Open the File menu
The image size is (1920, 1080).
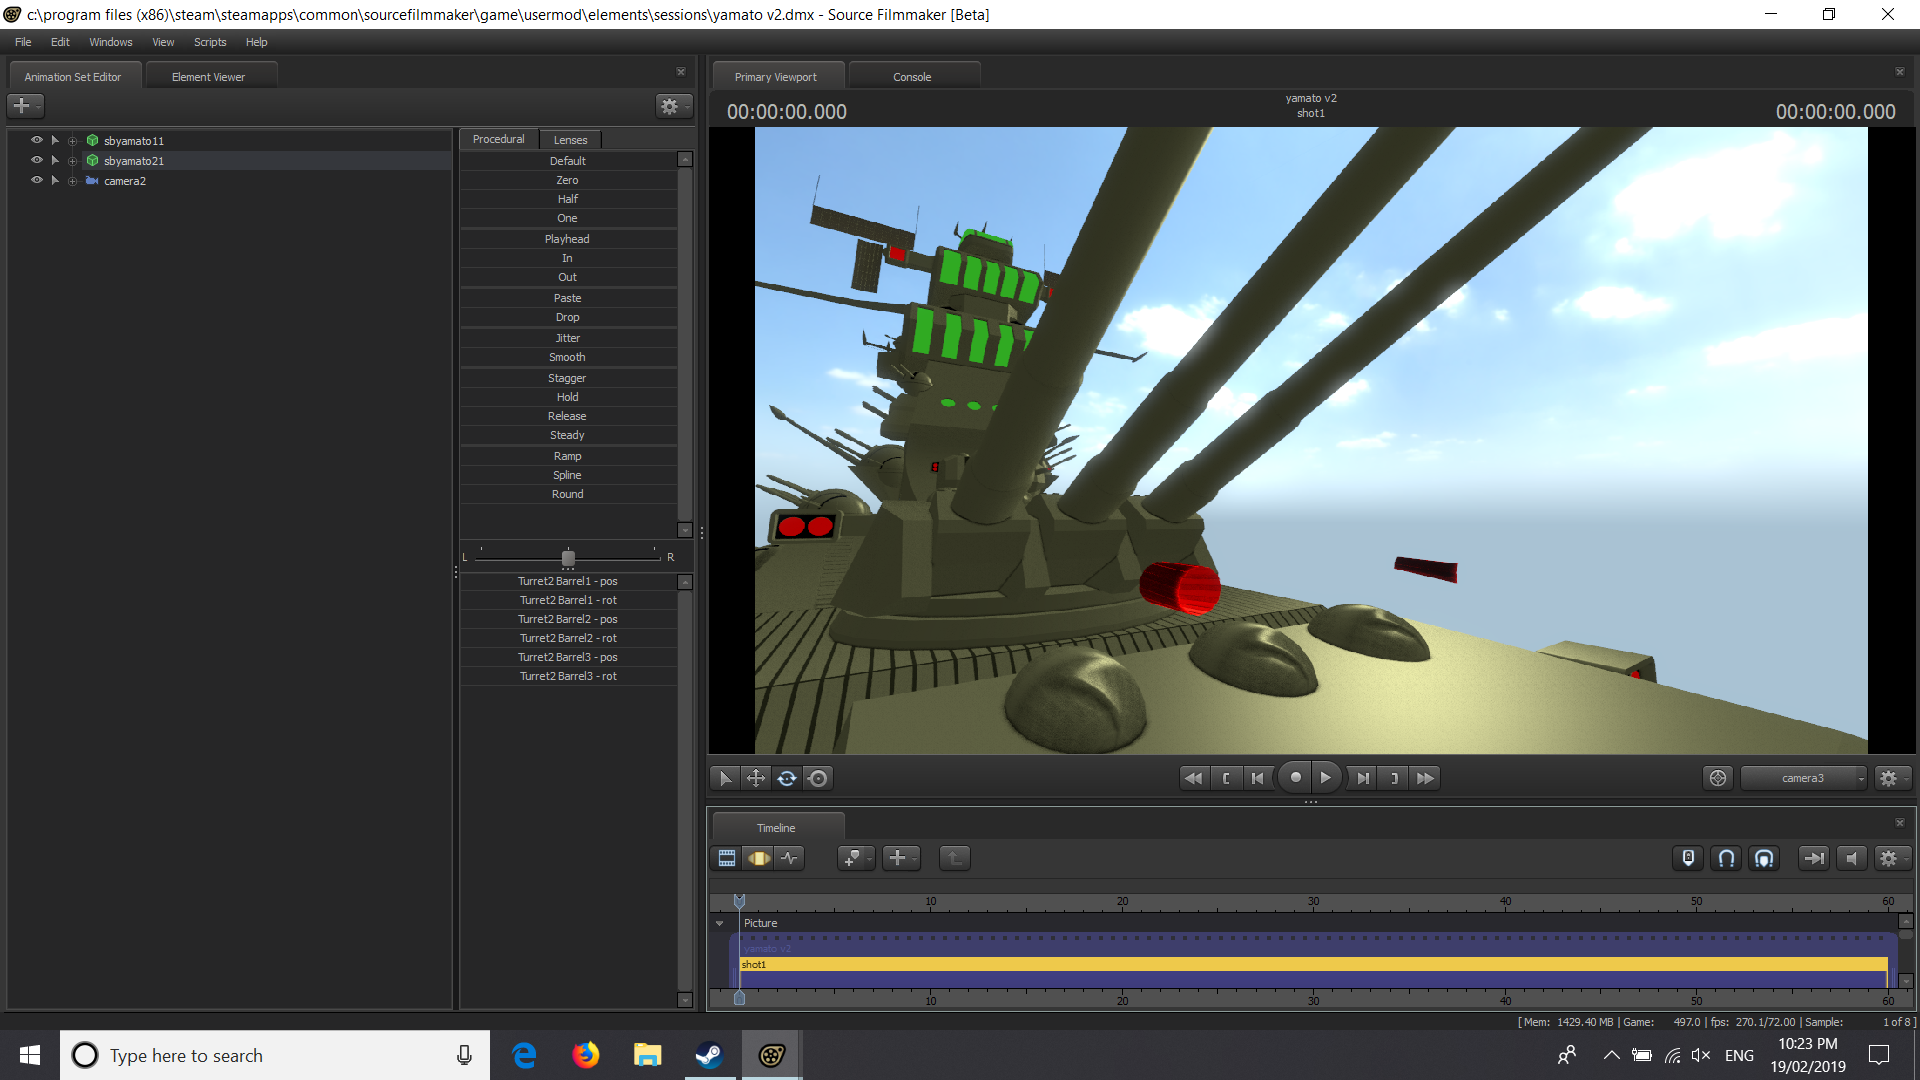tap(23, 42)
